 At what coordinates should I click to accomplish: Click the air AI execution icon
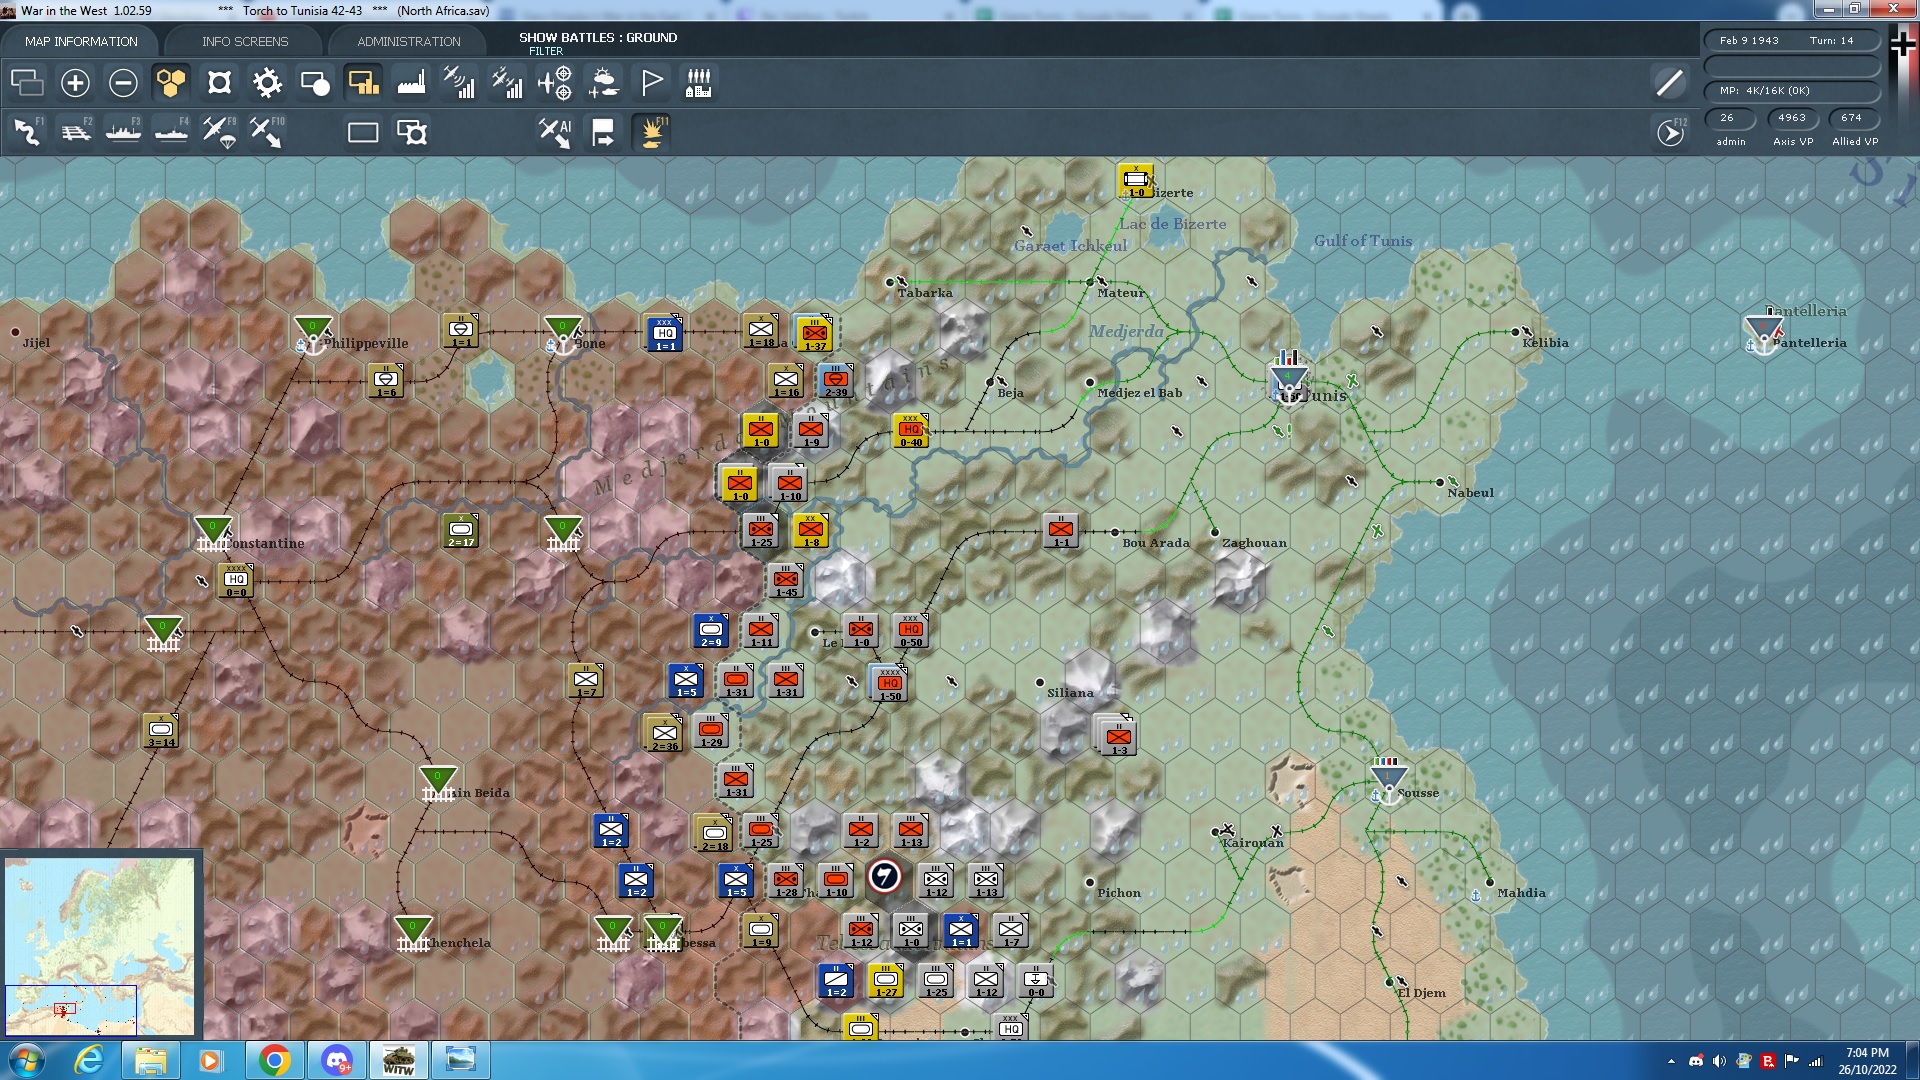pyautogui.click(x=554, y=132)
